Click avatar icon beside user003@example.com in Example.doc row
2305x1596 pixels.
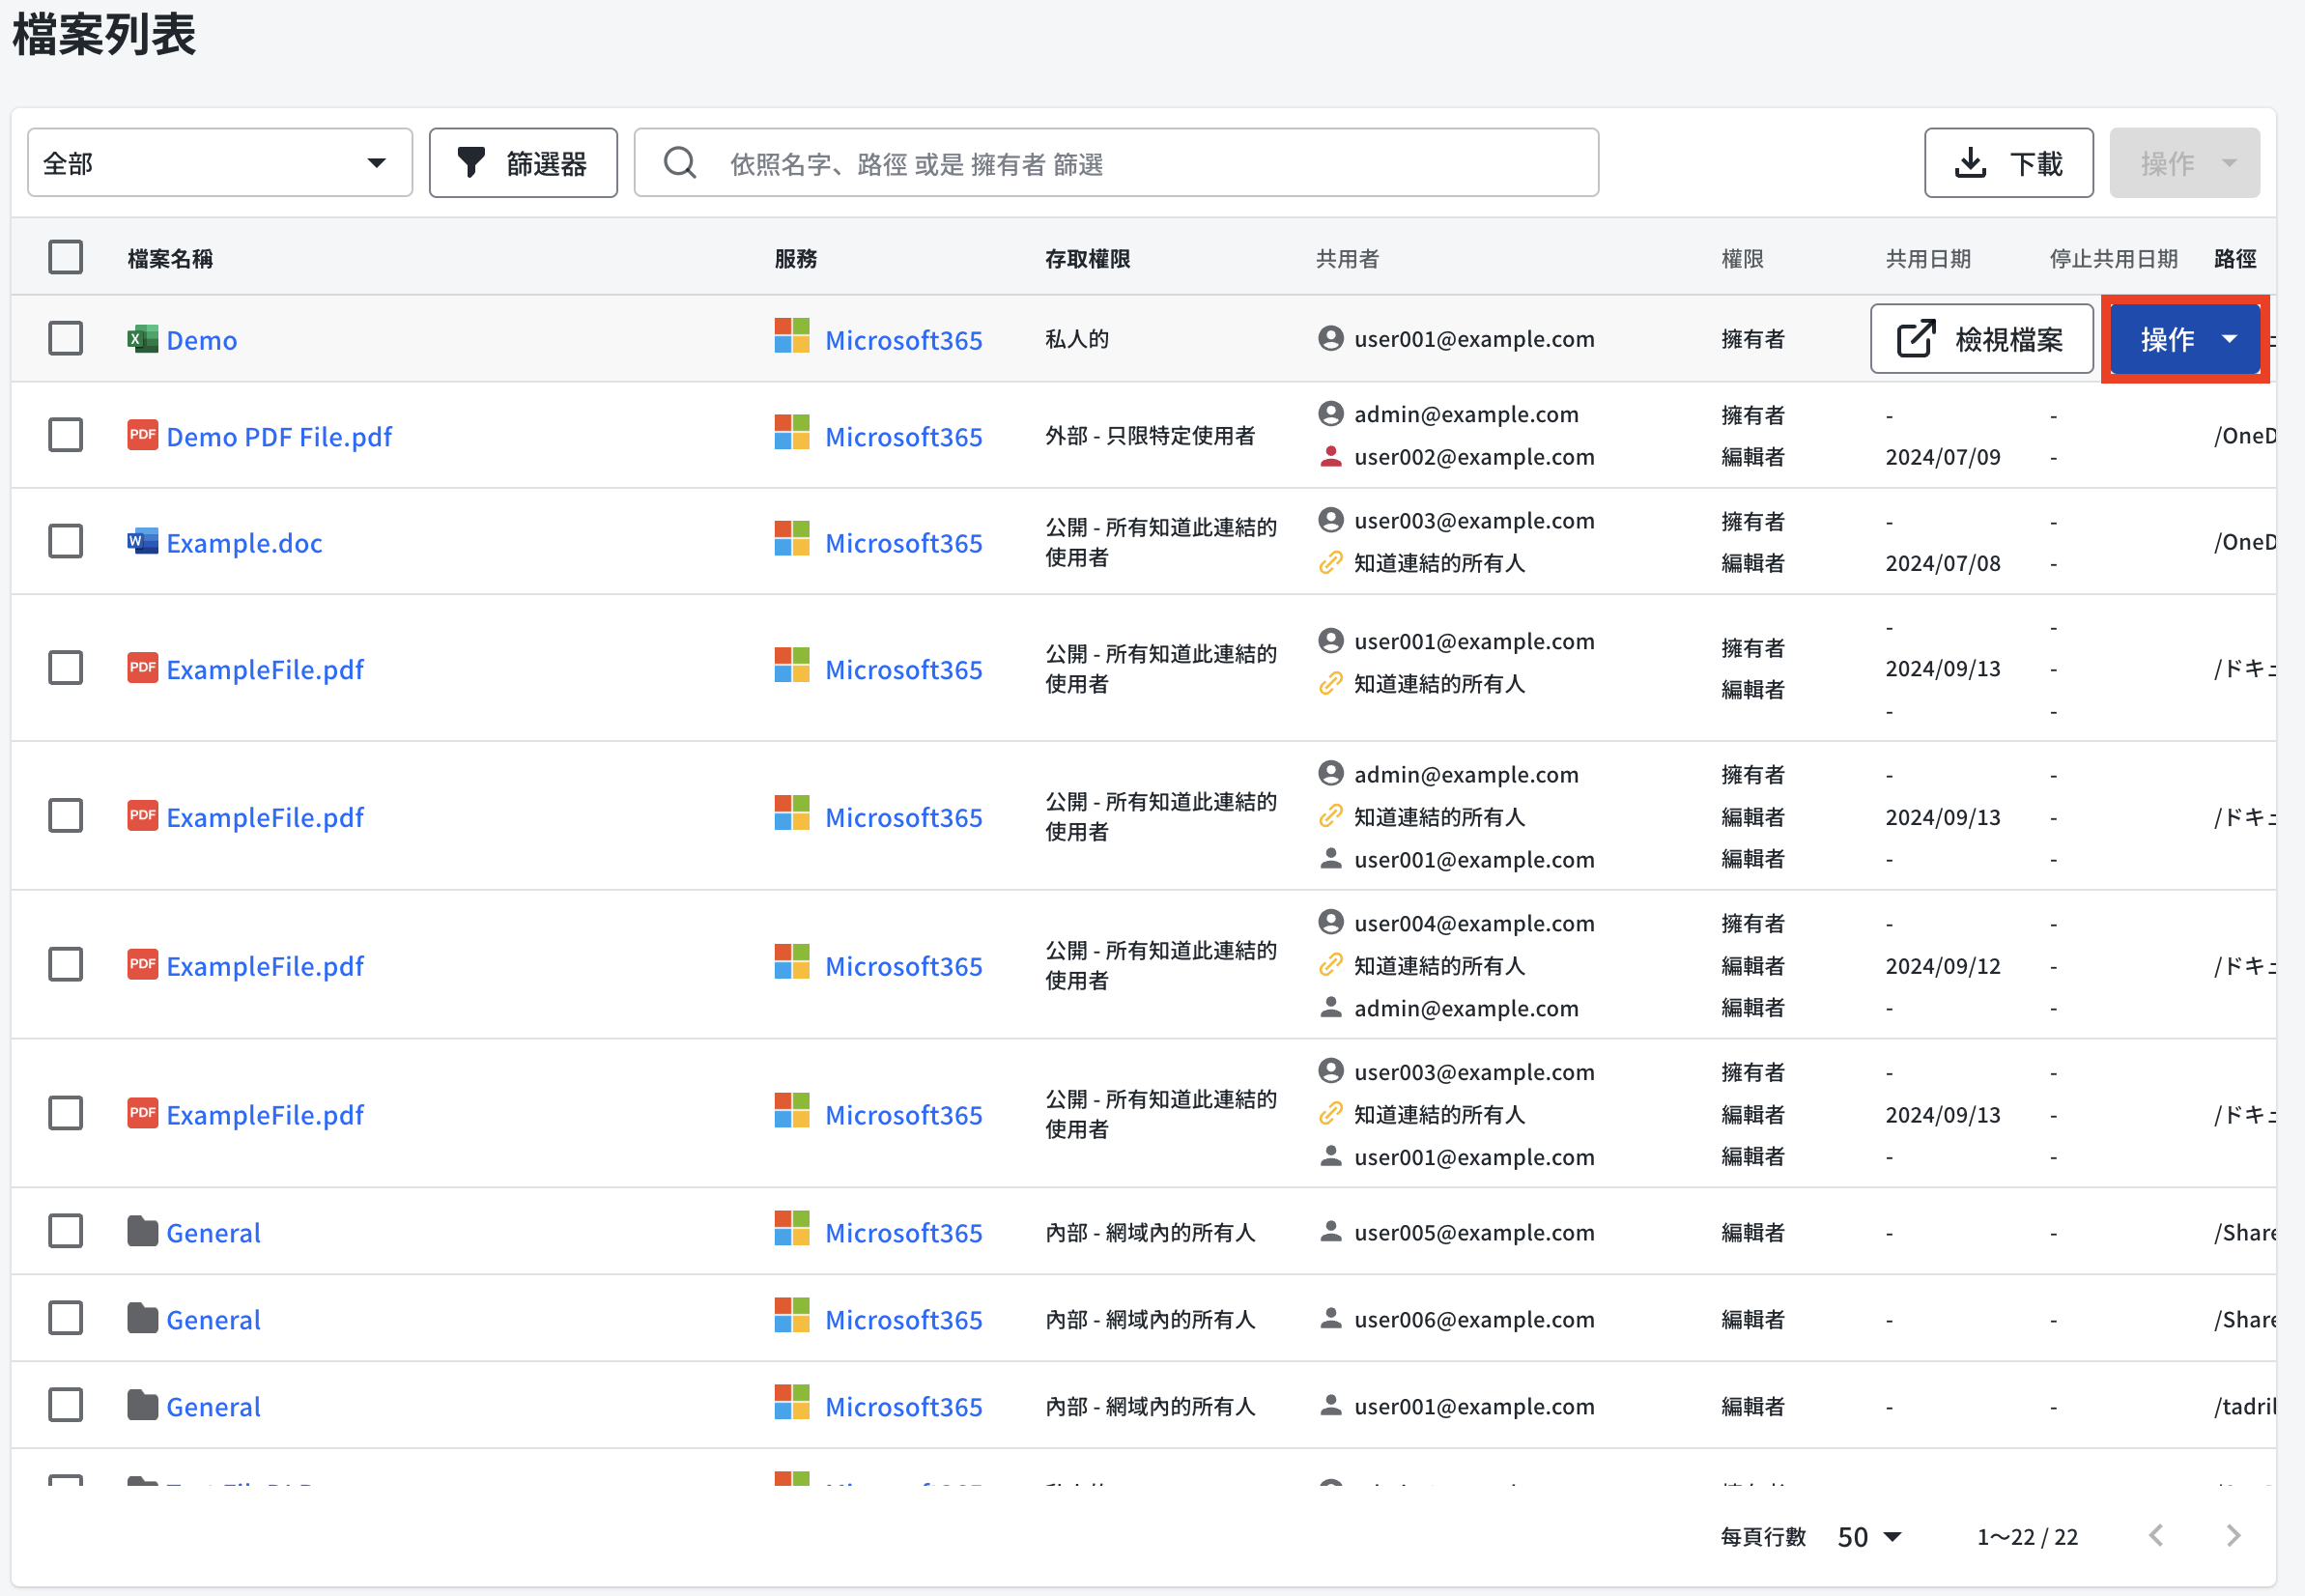coord(1331,520)
